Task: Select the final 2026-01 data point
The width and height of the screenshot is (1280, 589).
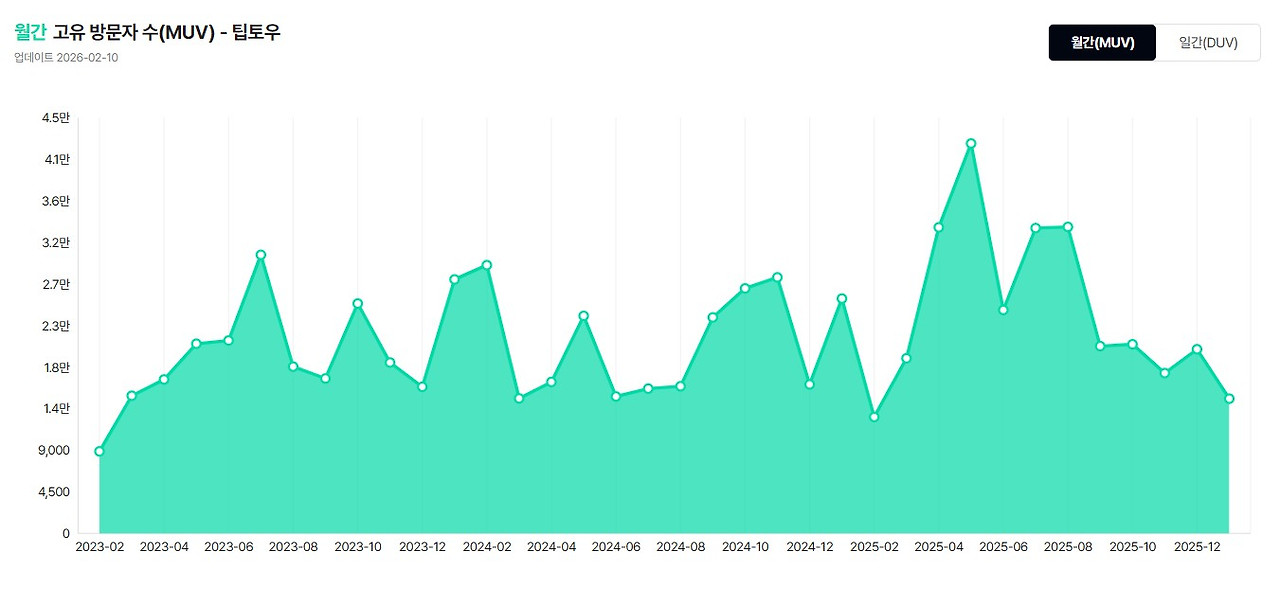Action: click(1229, 399)
